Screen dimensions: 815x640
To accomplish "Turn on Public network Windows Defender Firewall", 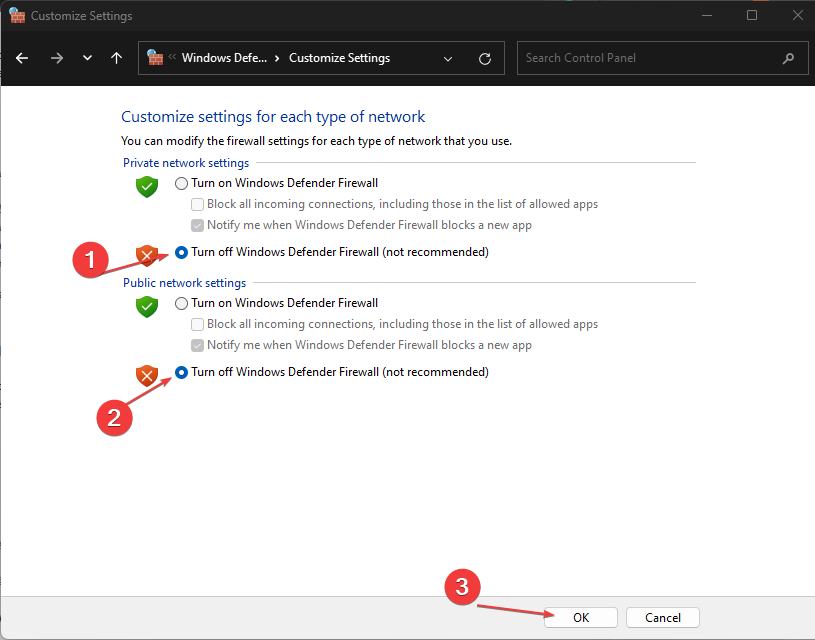I will (181, 303).
